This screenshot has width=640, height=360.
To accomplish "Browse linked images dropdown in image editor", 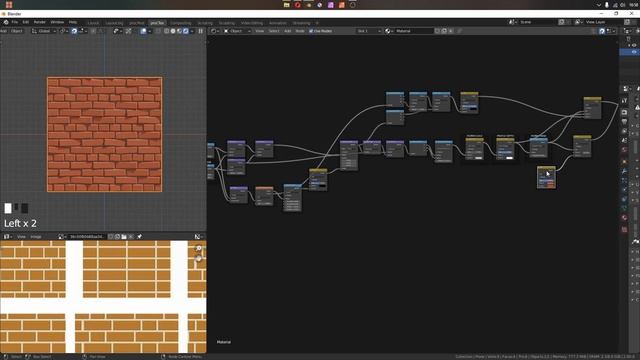I will (x=62, y=237).
